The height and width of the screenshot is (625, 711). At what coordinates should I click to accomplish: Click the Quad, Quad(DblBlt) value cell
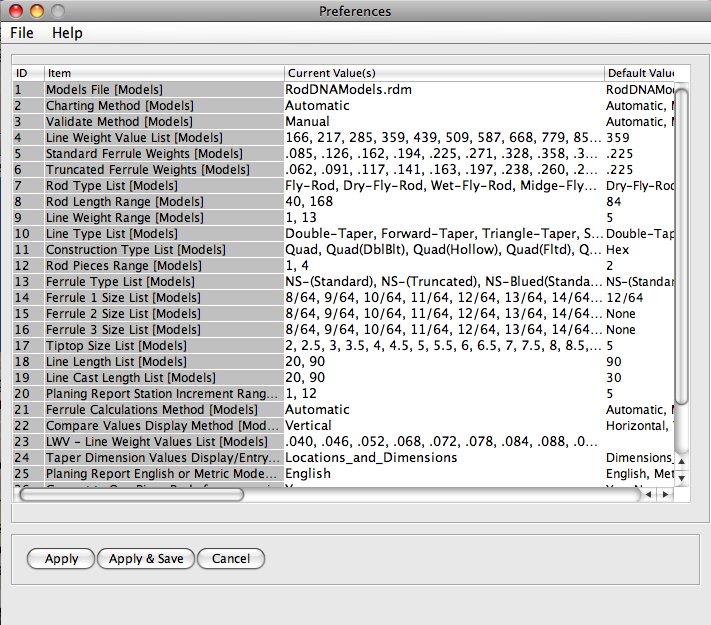coord(444,249)
